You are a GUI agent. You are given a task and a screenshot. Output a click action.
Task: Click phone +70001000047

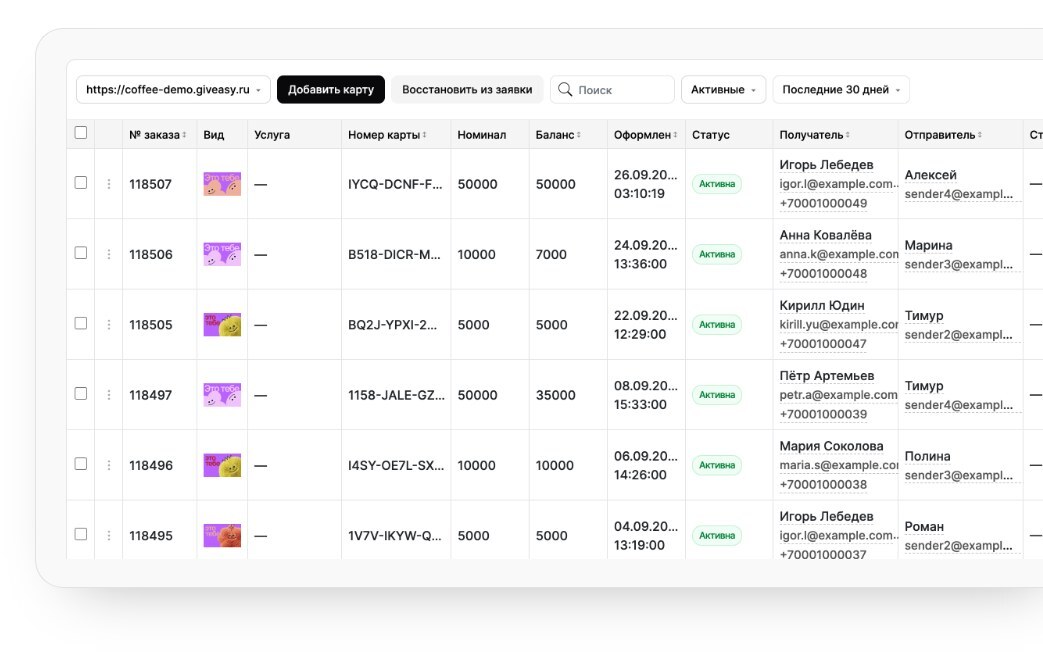(823, 344)
